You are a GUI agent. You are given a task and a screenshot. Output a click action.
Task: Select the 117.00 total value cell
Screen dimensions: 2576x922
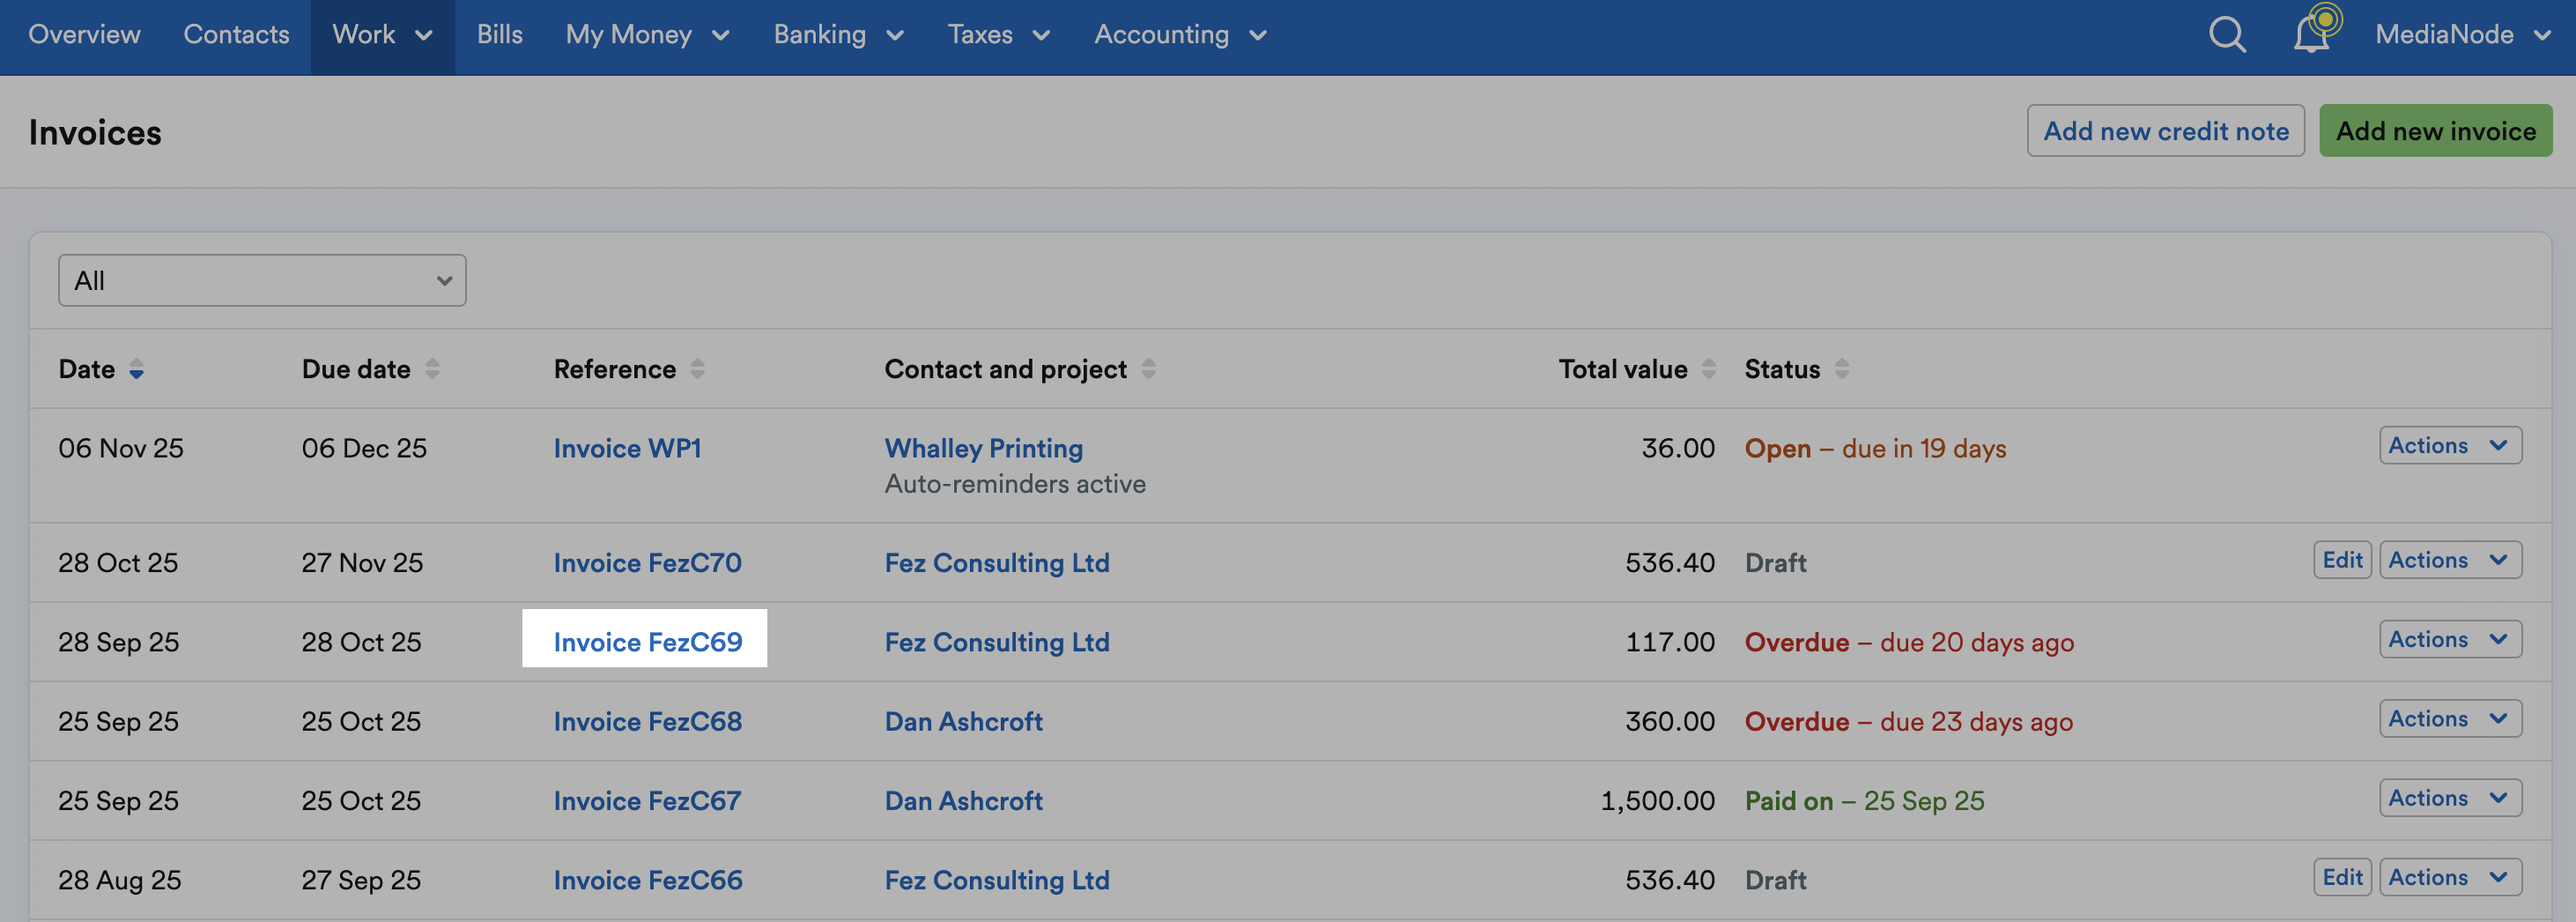click(x=1669, y=642)
